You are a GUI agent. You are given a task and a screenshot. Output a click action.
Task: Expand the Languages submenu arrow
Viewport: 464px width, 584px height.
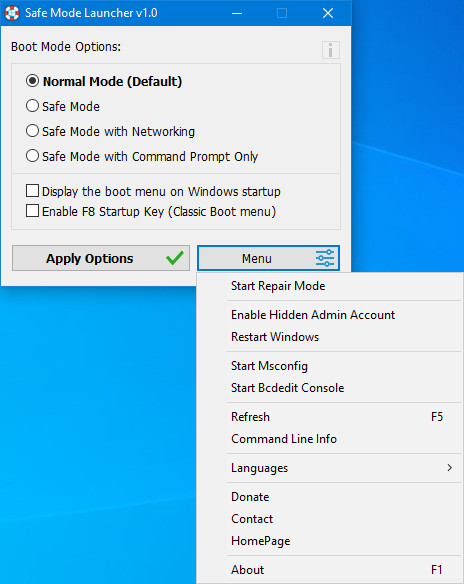(x=449, y=467)
